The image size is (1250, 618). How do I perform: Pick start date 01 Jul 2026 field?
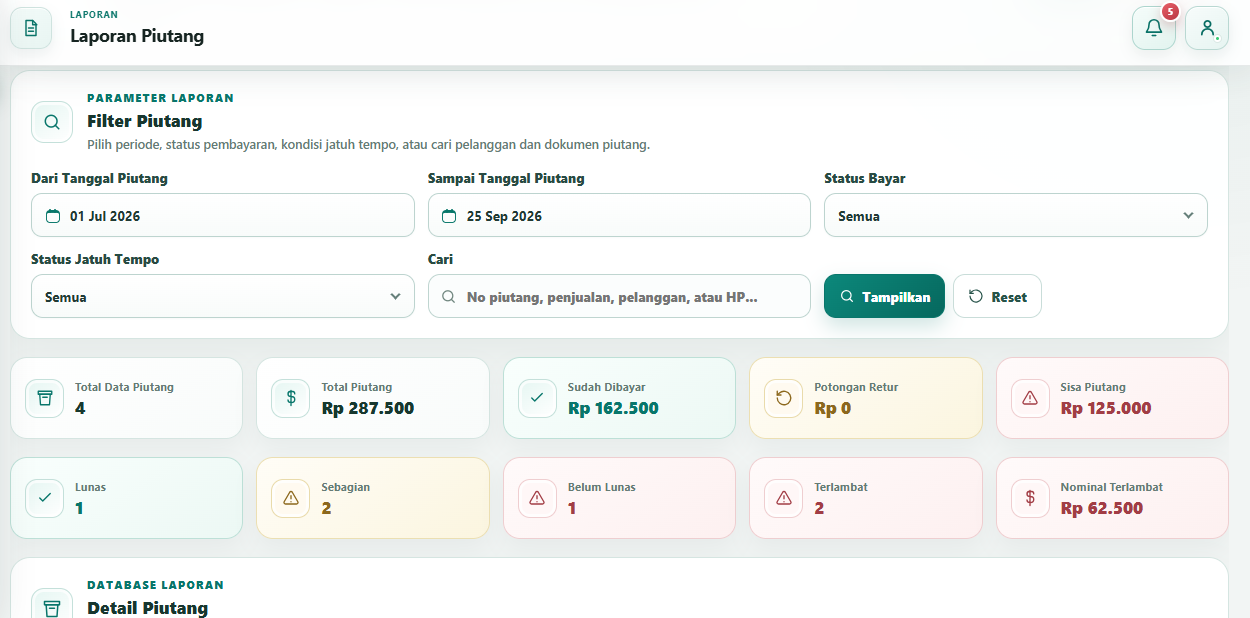pos(223,215)
